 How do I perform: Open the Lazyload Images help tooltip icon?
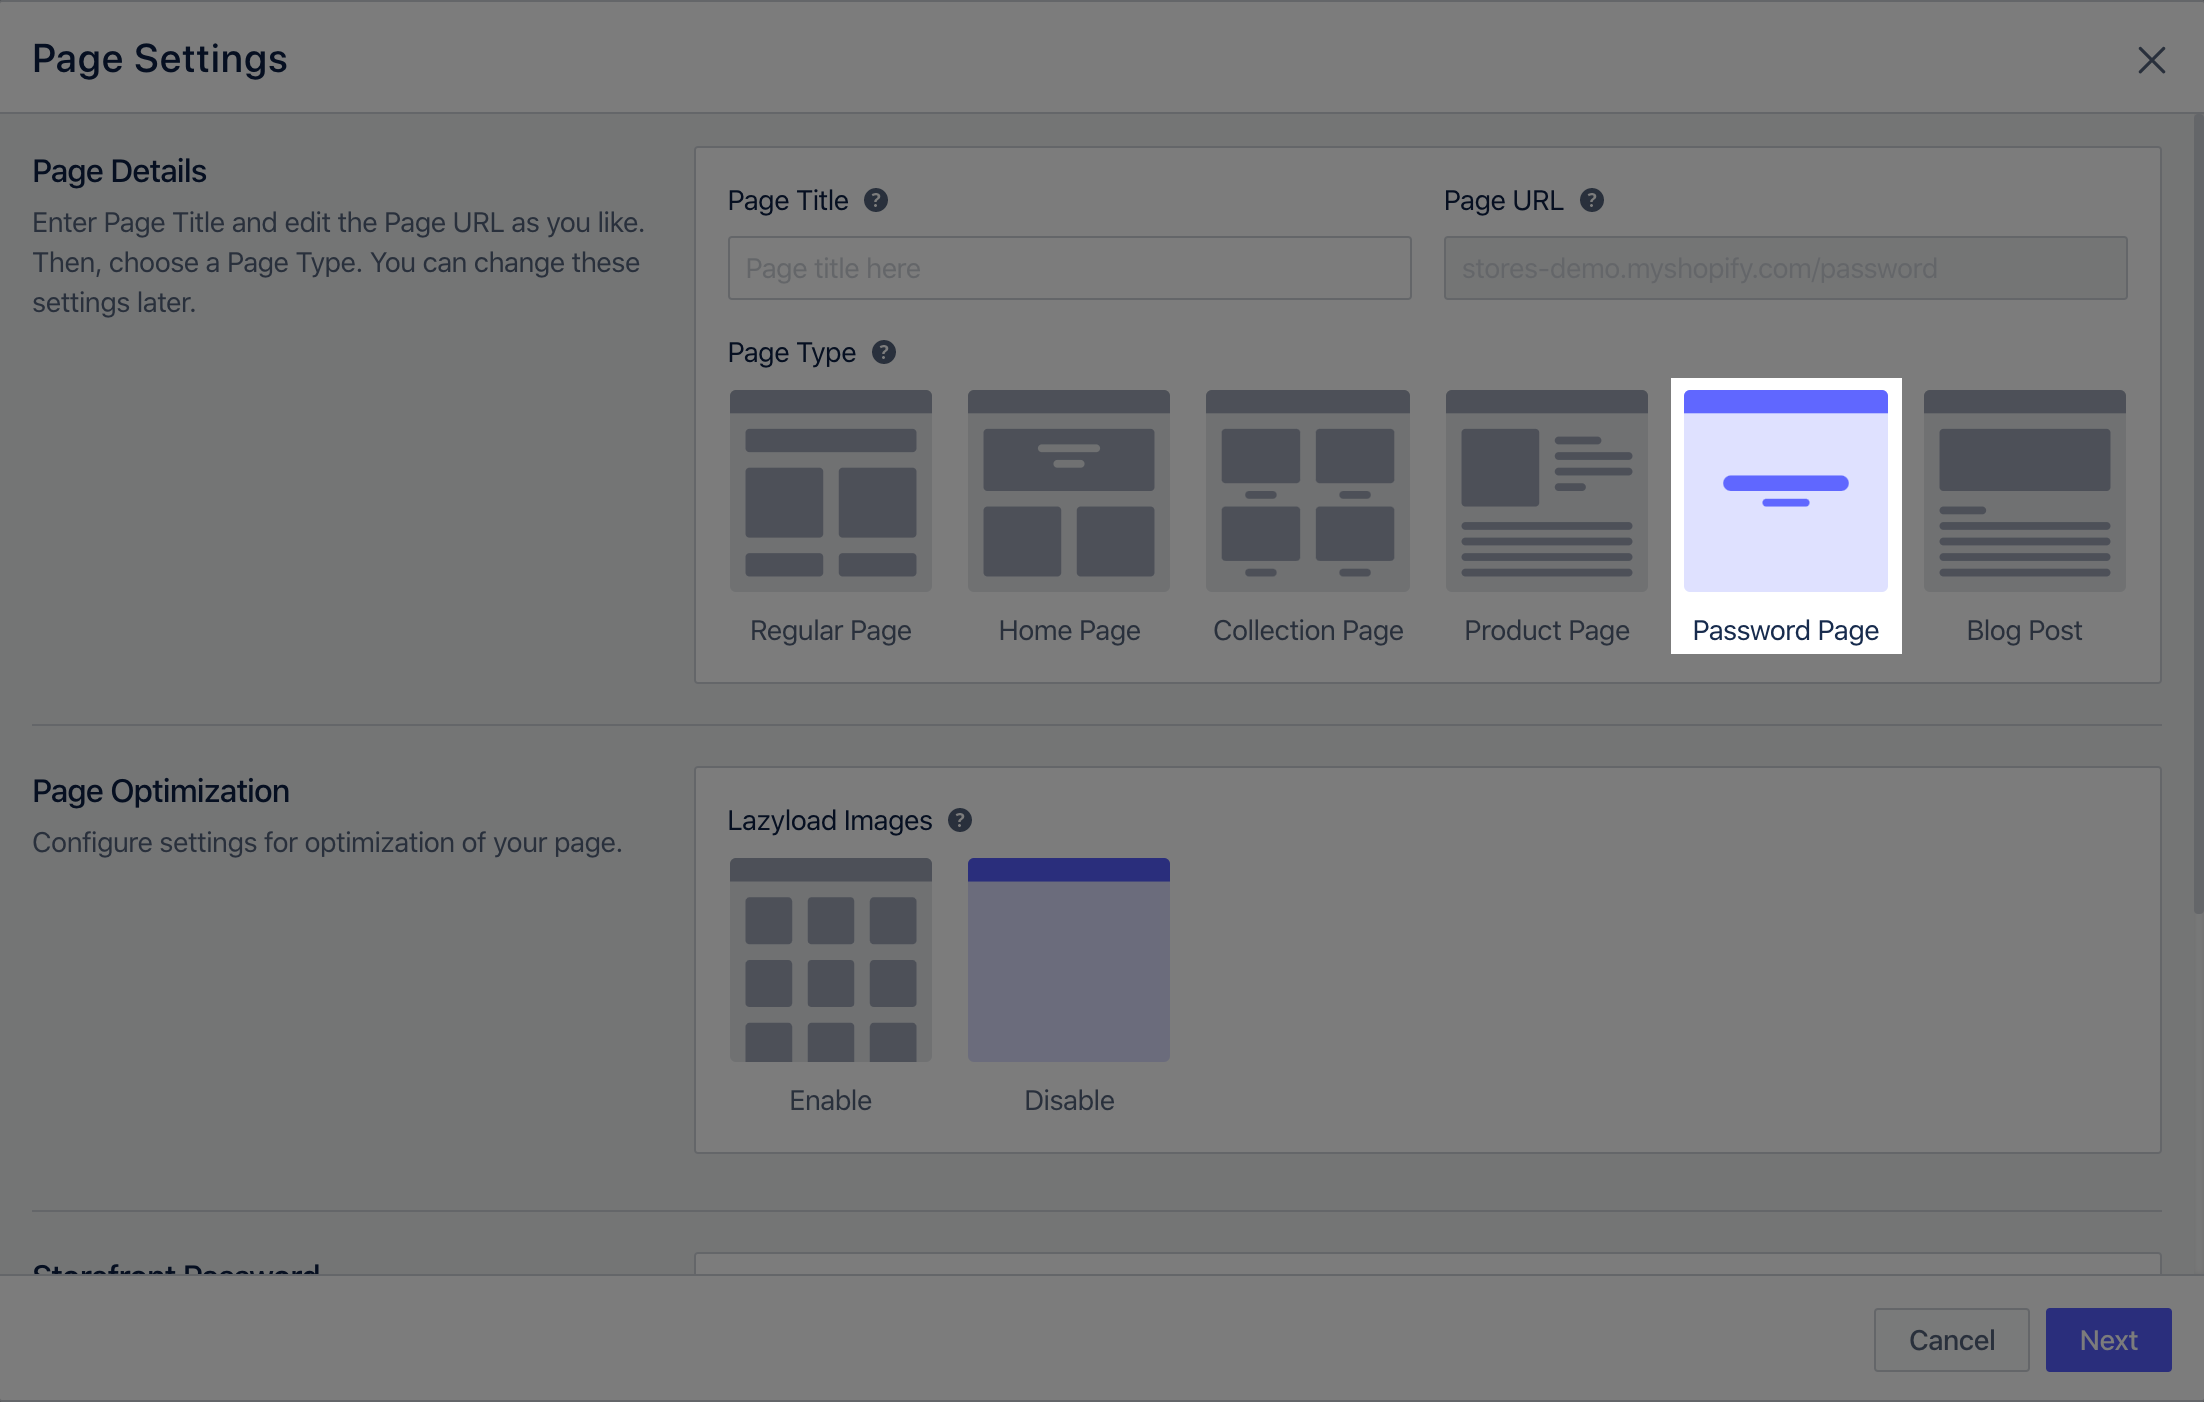960,820
